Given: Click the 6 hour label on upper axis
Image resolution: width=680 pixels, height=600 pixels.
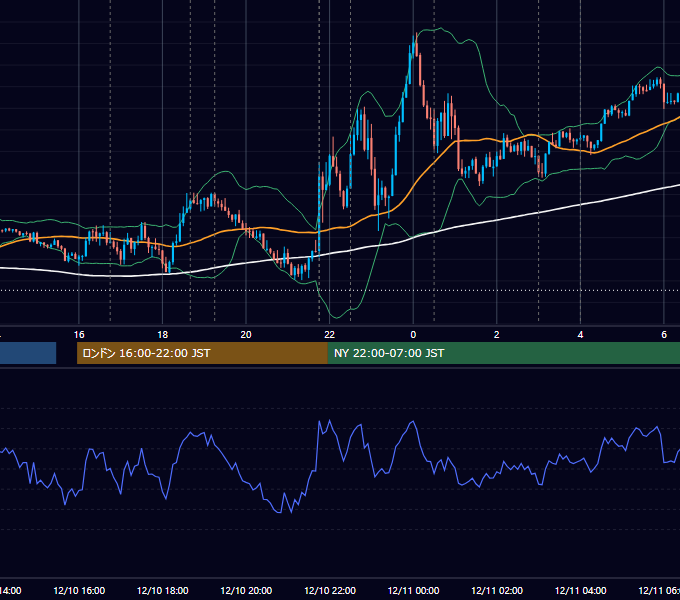Looking at the screenshot, I should point(664,335).
